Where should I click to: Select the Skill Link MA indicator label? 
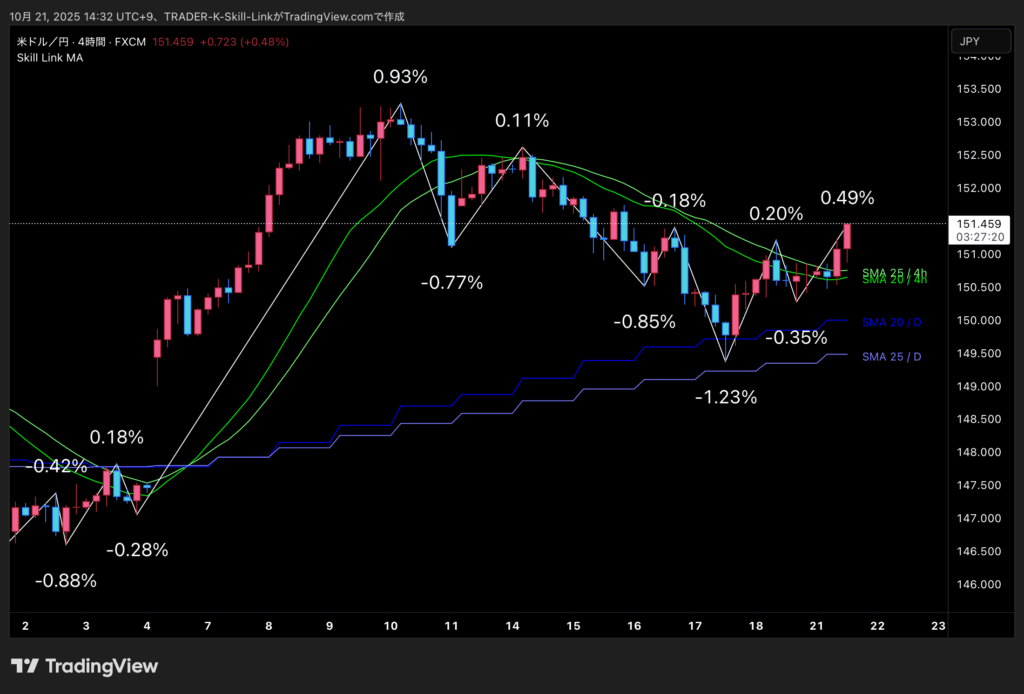pos(50,58)
